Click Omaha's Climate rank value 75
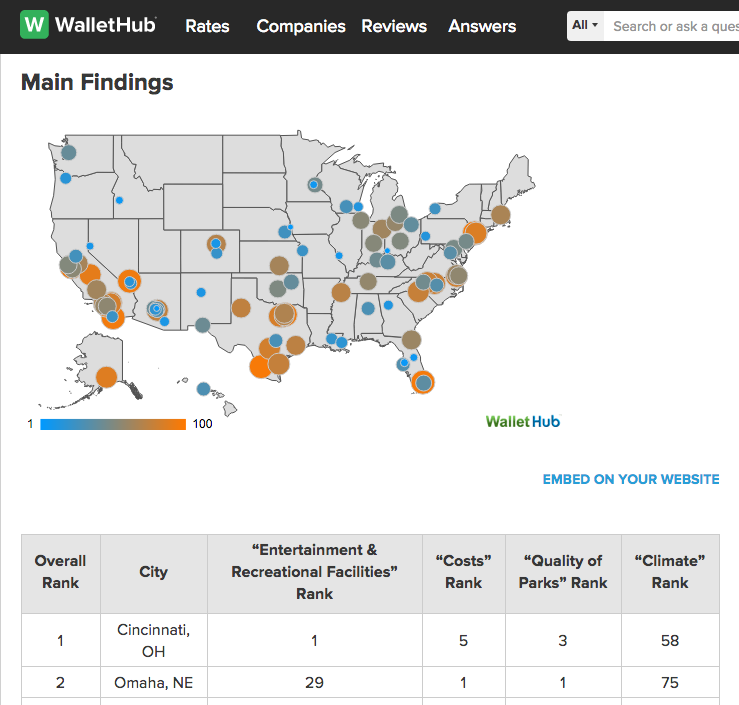Image resolution: width=739 pixels, height=705 pixels. (670, 682)
